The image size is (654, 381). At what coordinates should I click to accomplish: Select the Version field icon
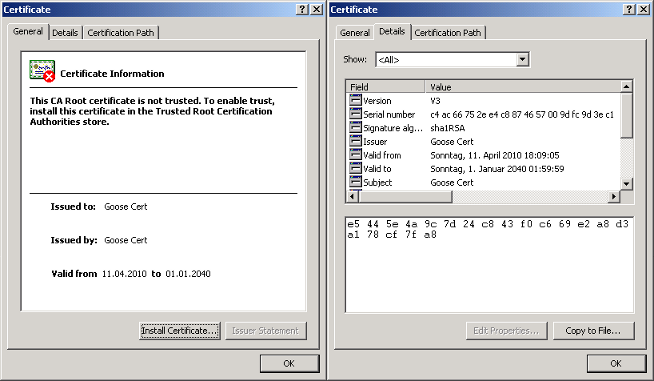pos(355,100)
